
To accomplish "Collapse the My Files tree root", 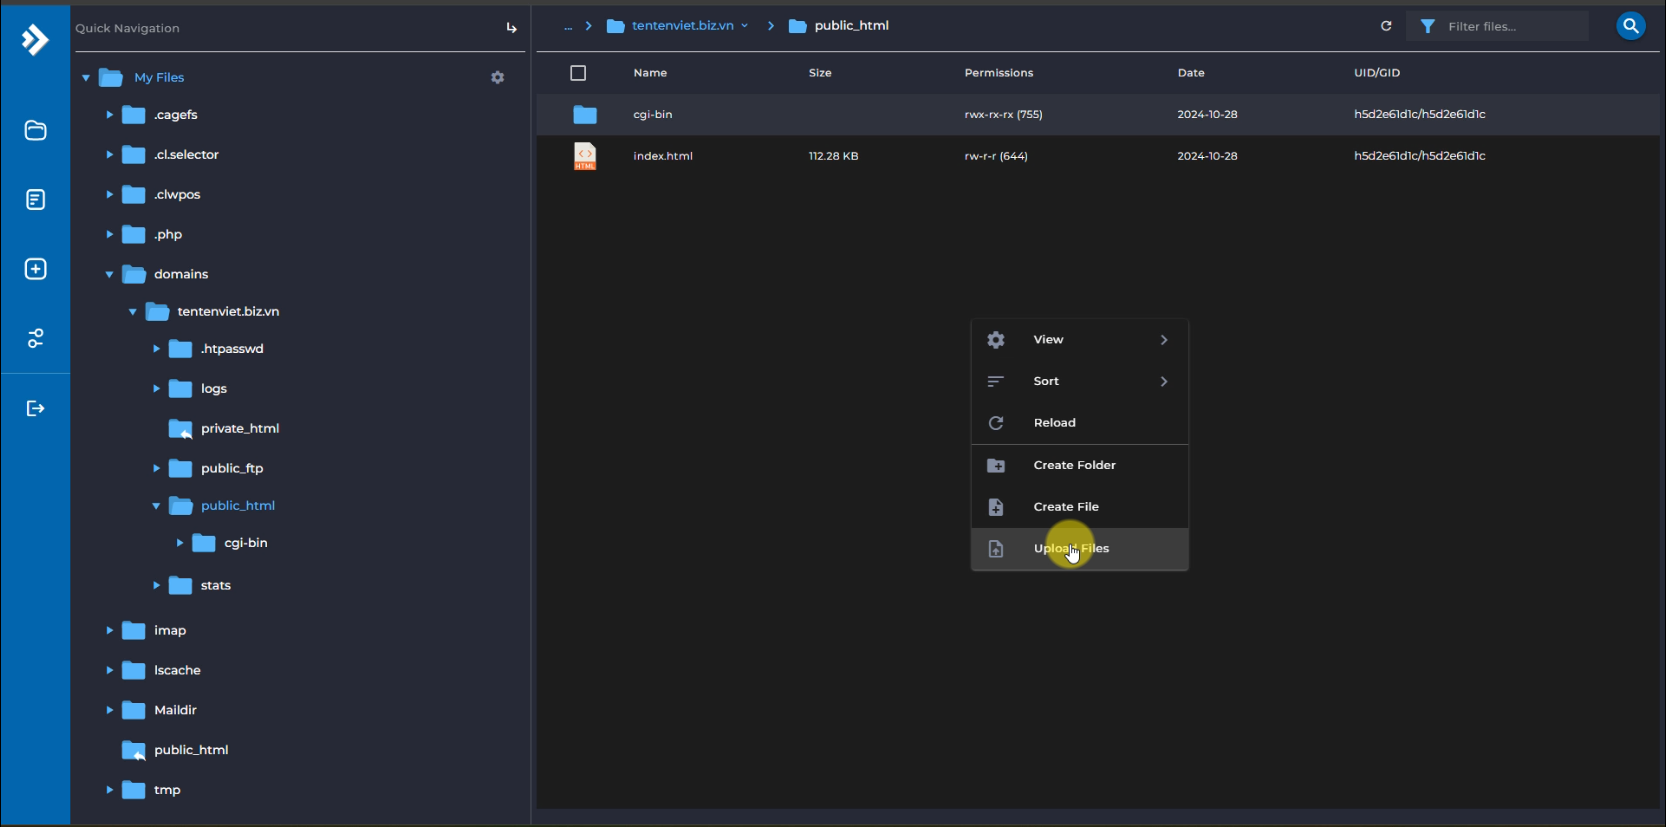I will click(x=86, y=77).
